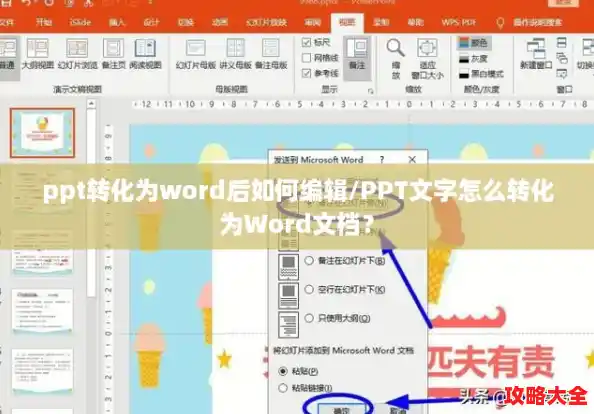
Task: Open Notes Page (备注页) view
Action: pyautogui.click(x=114, y=54)
